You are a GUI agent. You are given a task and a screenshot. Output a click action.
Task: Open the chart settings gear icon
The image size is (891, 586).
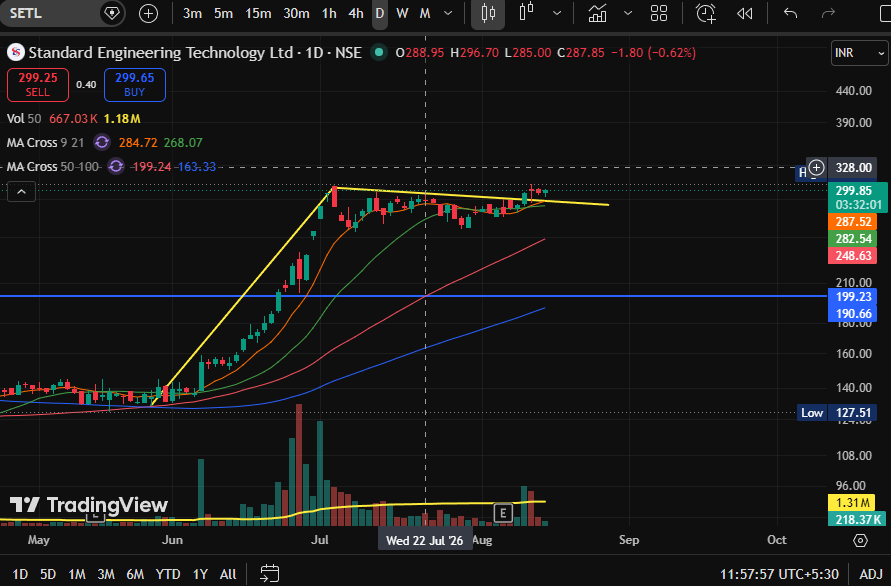[x=860, y=540]
